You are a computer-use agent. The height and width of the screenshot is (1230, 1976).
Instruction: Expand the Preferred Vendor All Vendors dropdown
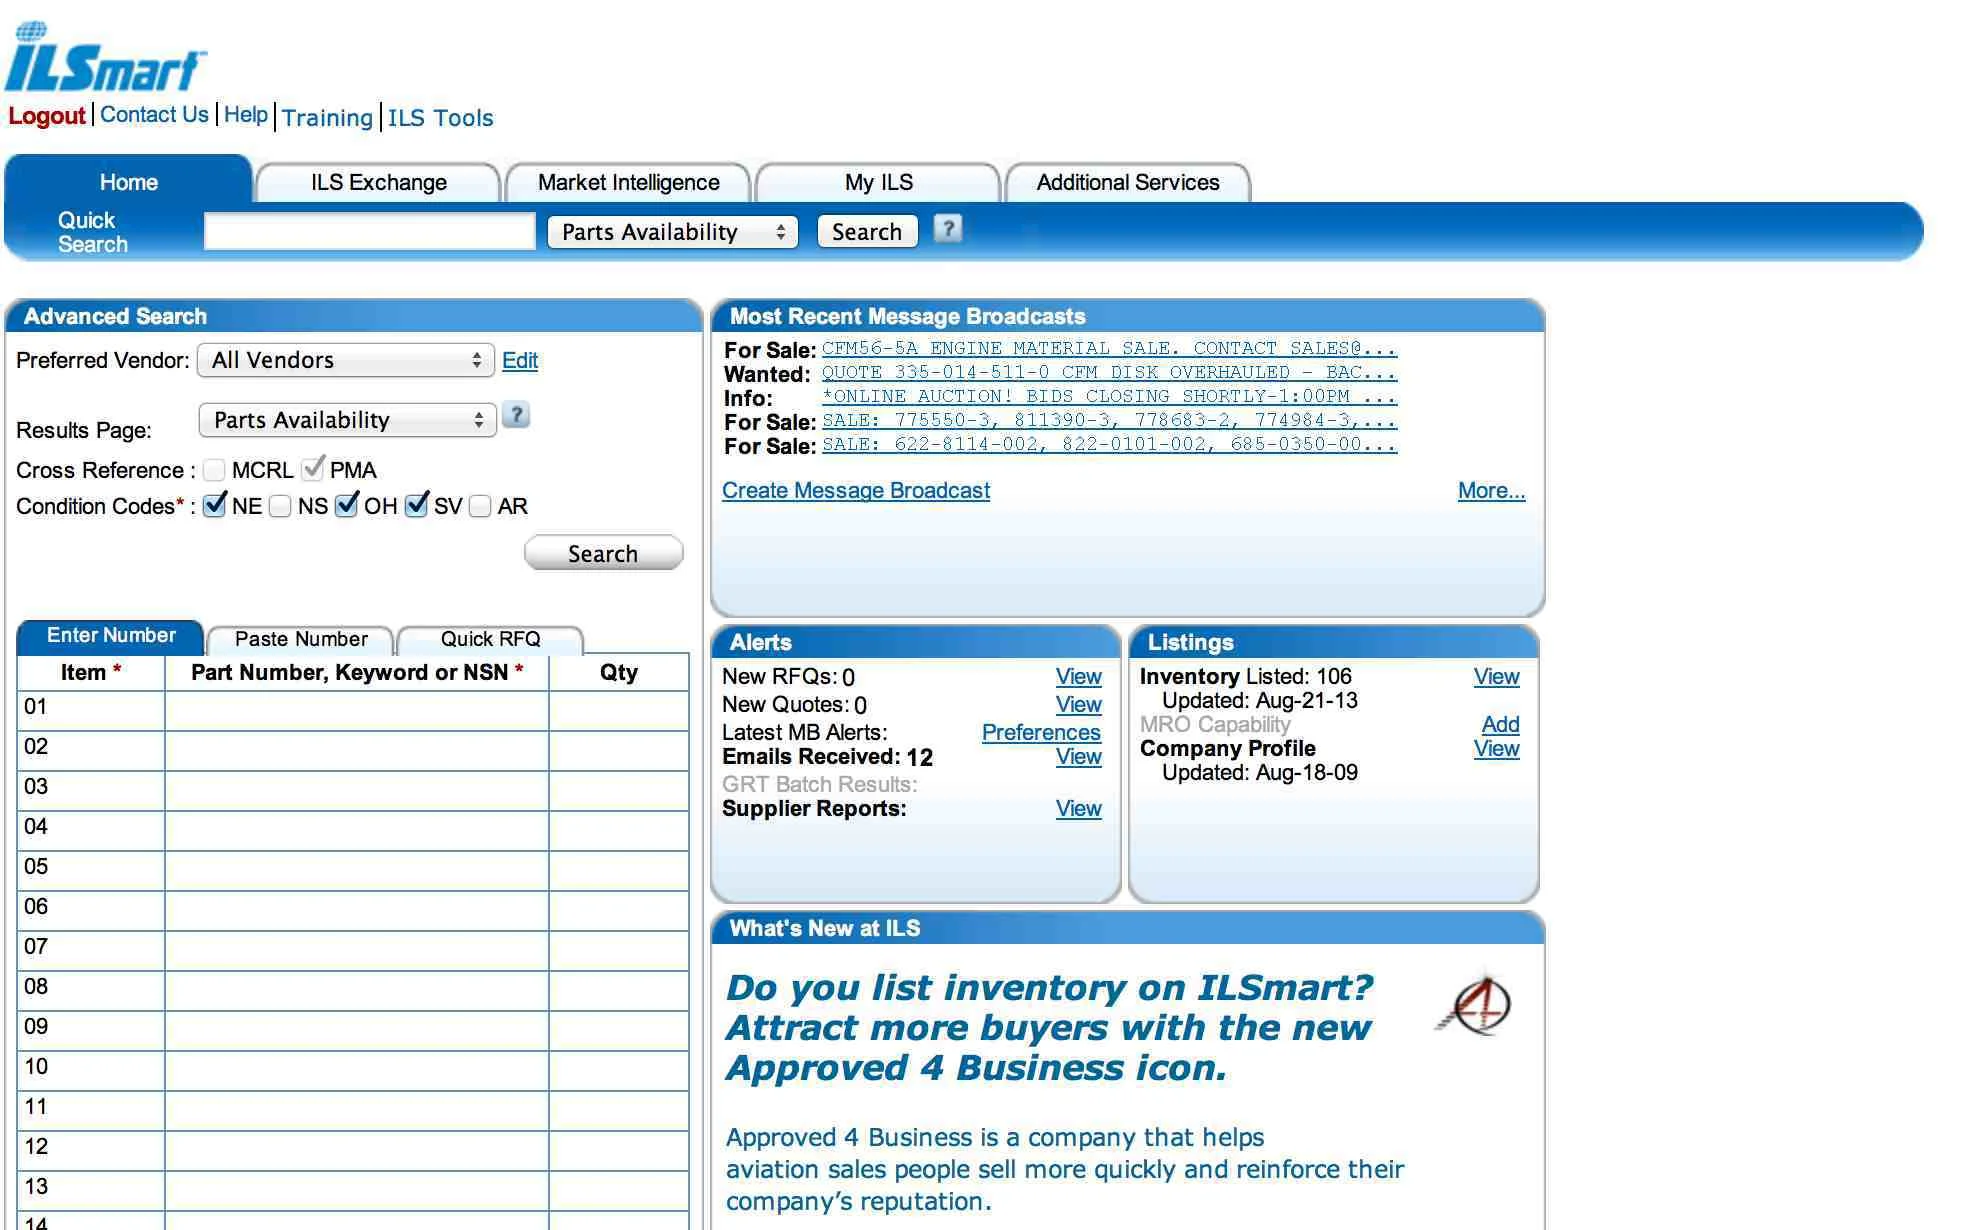coord(346,360)
